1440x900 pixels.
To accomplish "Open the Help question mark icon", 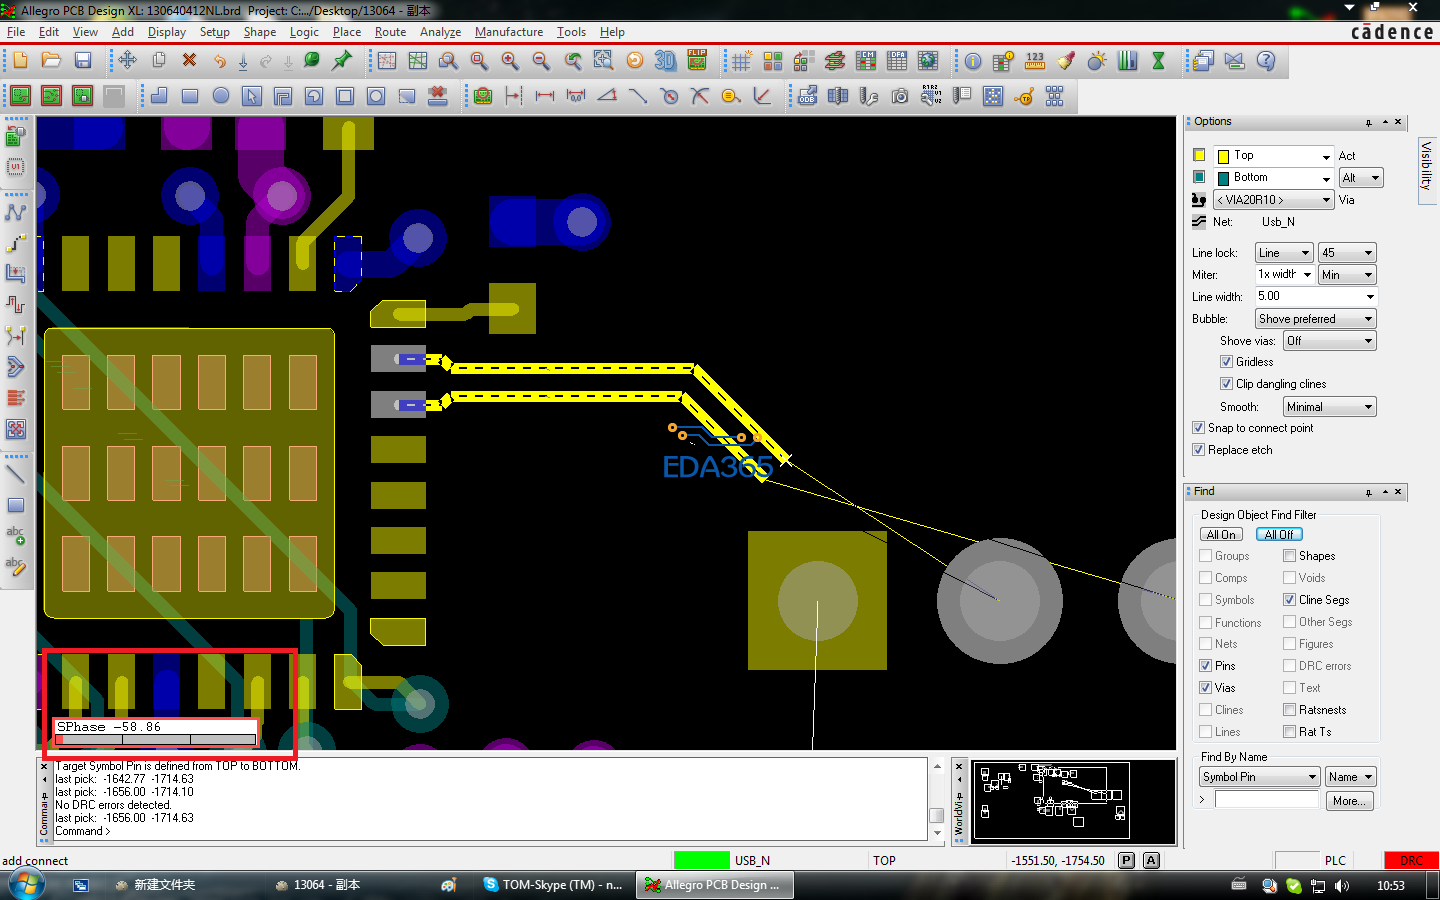I will tap(1266, 61).
